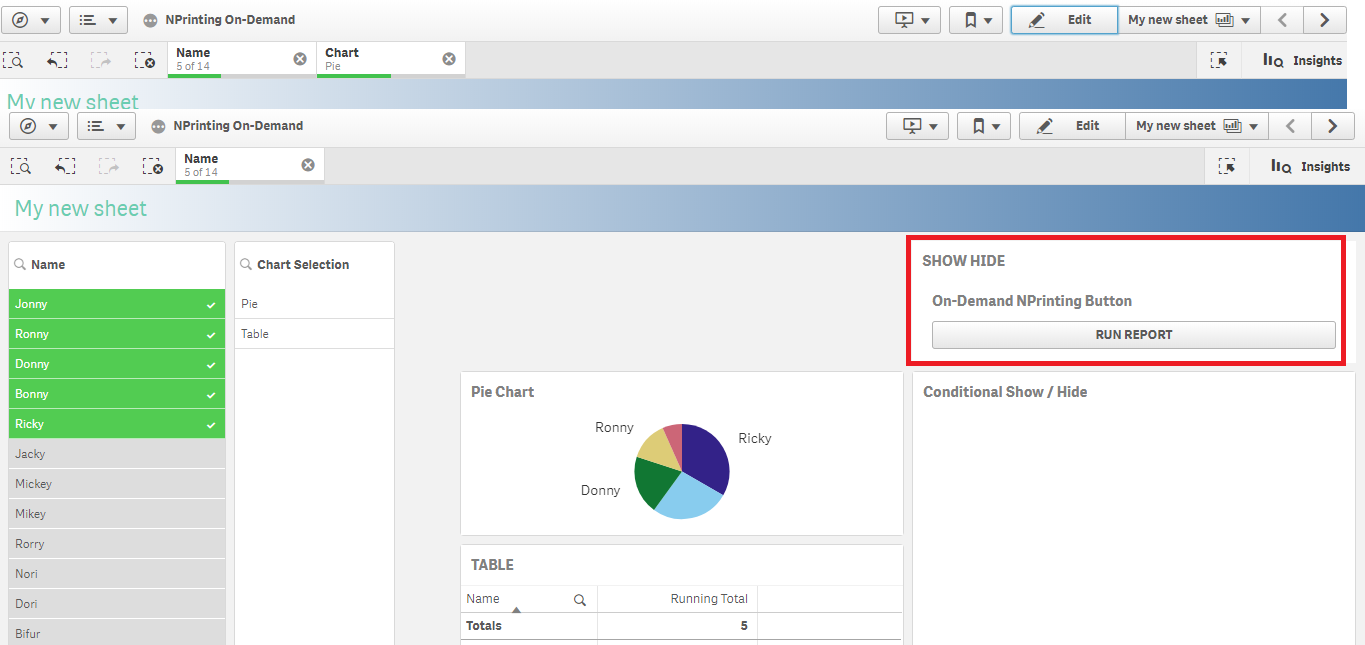Select Jacky in the Name list
This screenshot has height=645, width=1365.
pyautogui.click(x=117, y=454)
